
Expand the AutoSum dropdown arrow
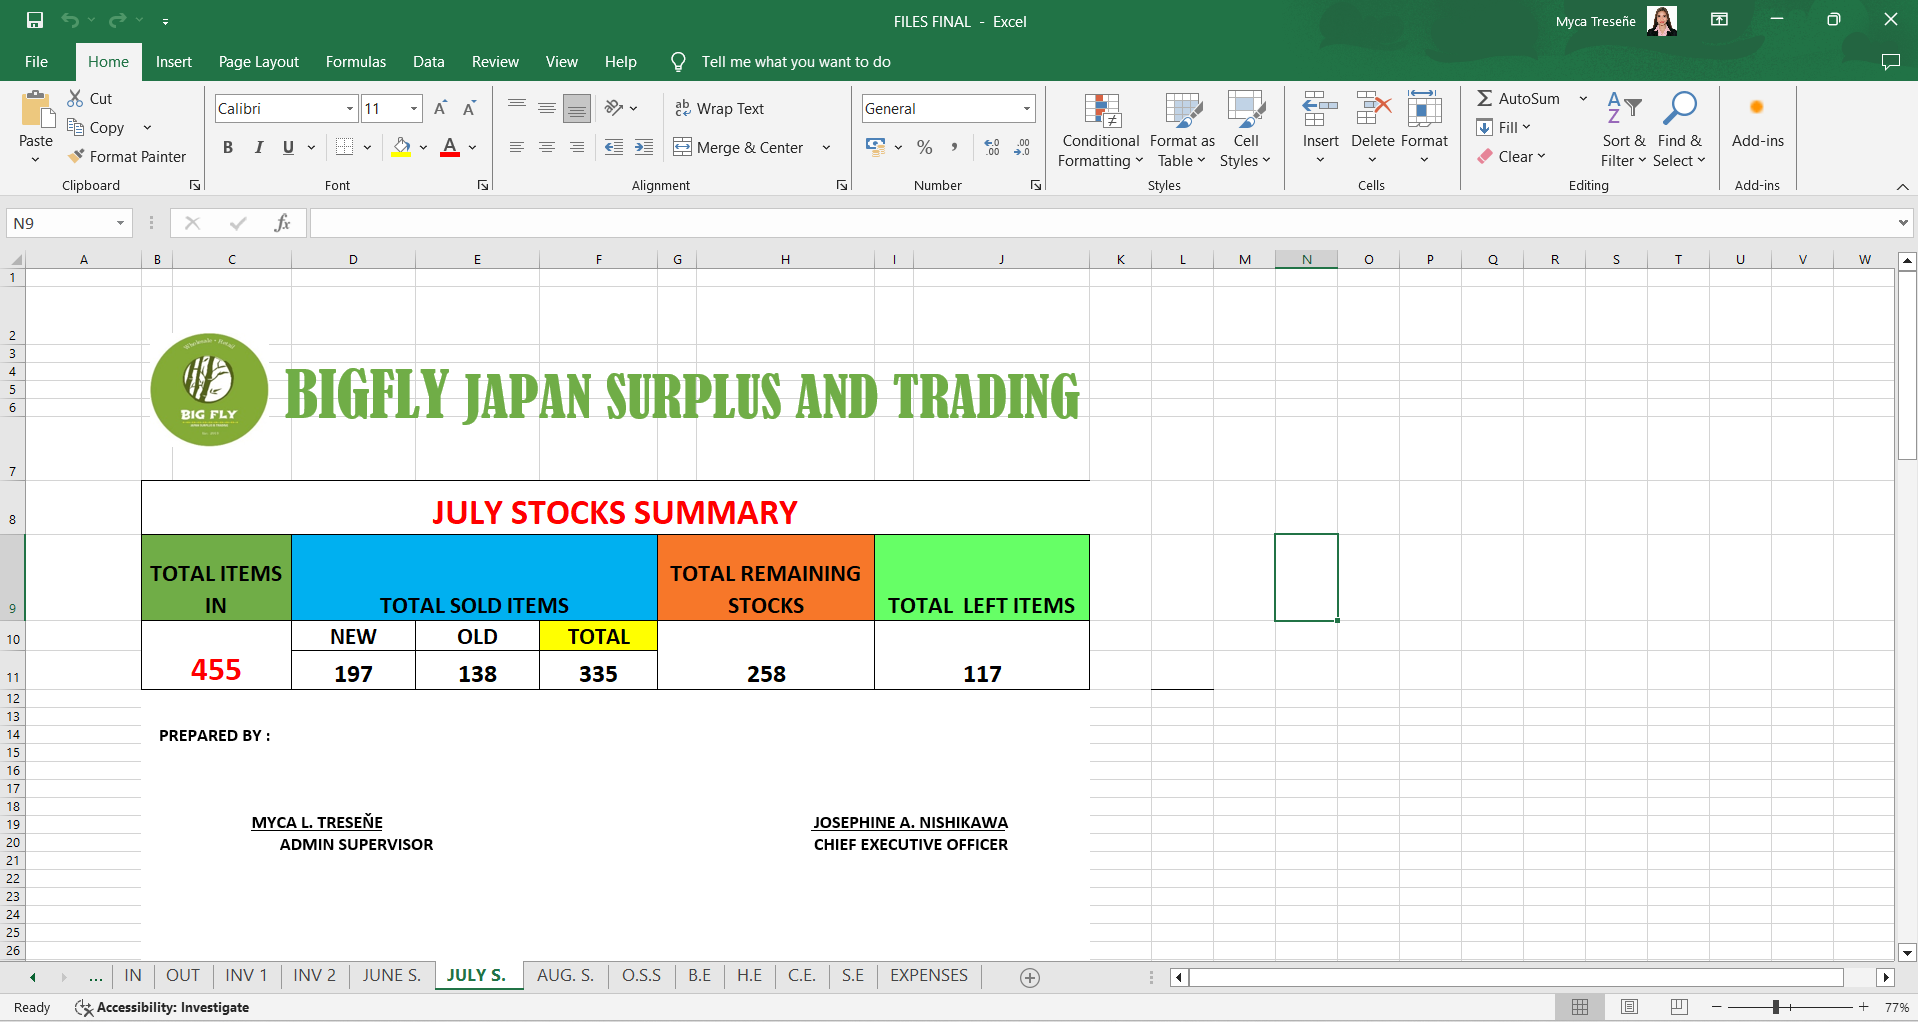1583,98
